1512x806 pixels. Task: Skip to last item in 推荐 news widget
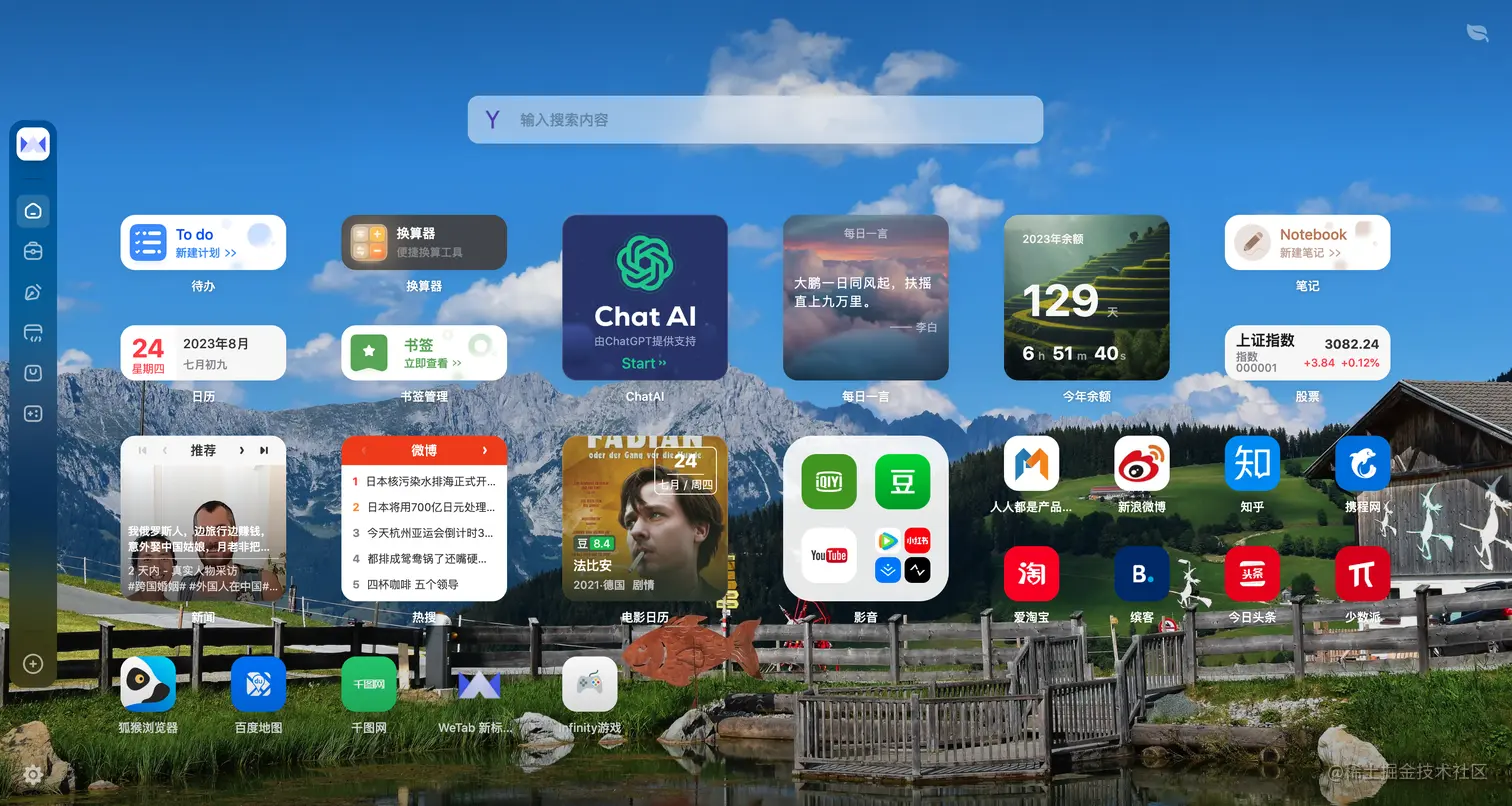[264, 451]
